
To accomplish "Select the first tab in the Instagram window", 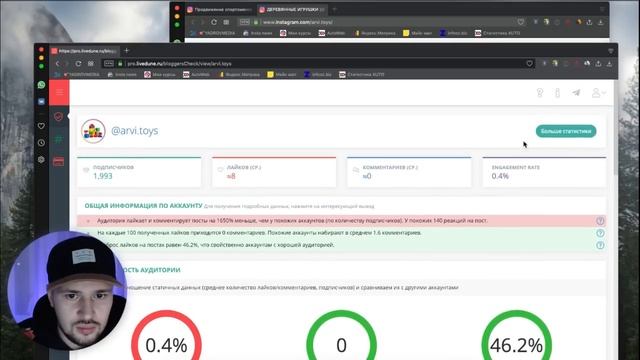I will [220, 9].
